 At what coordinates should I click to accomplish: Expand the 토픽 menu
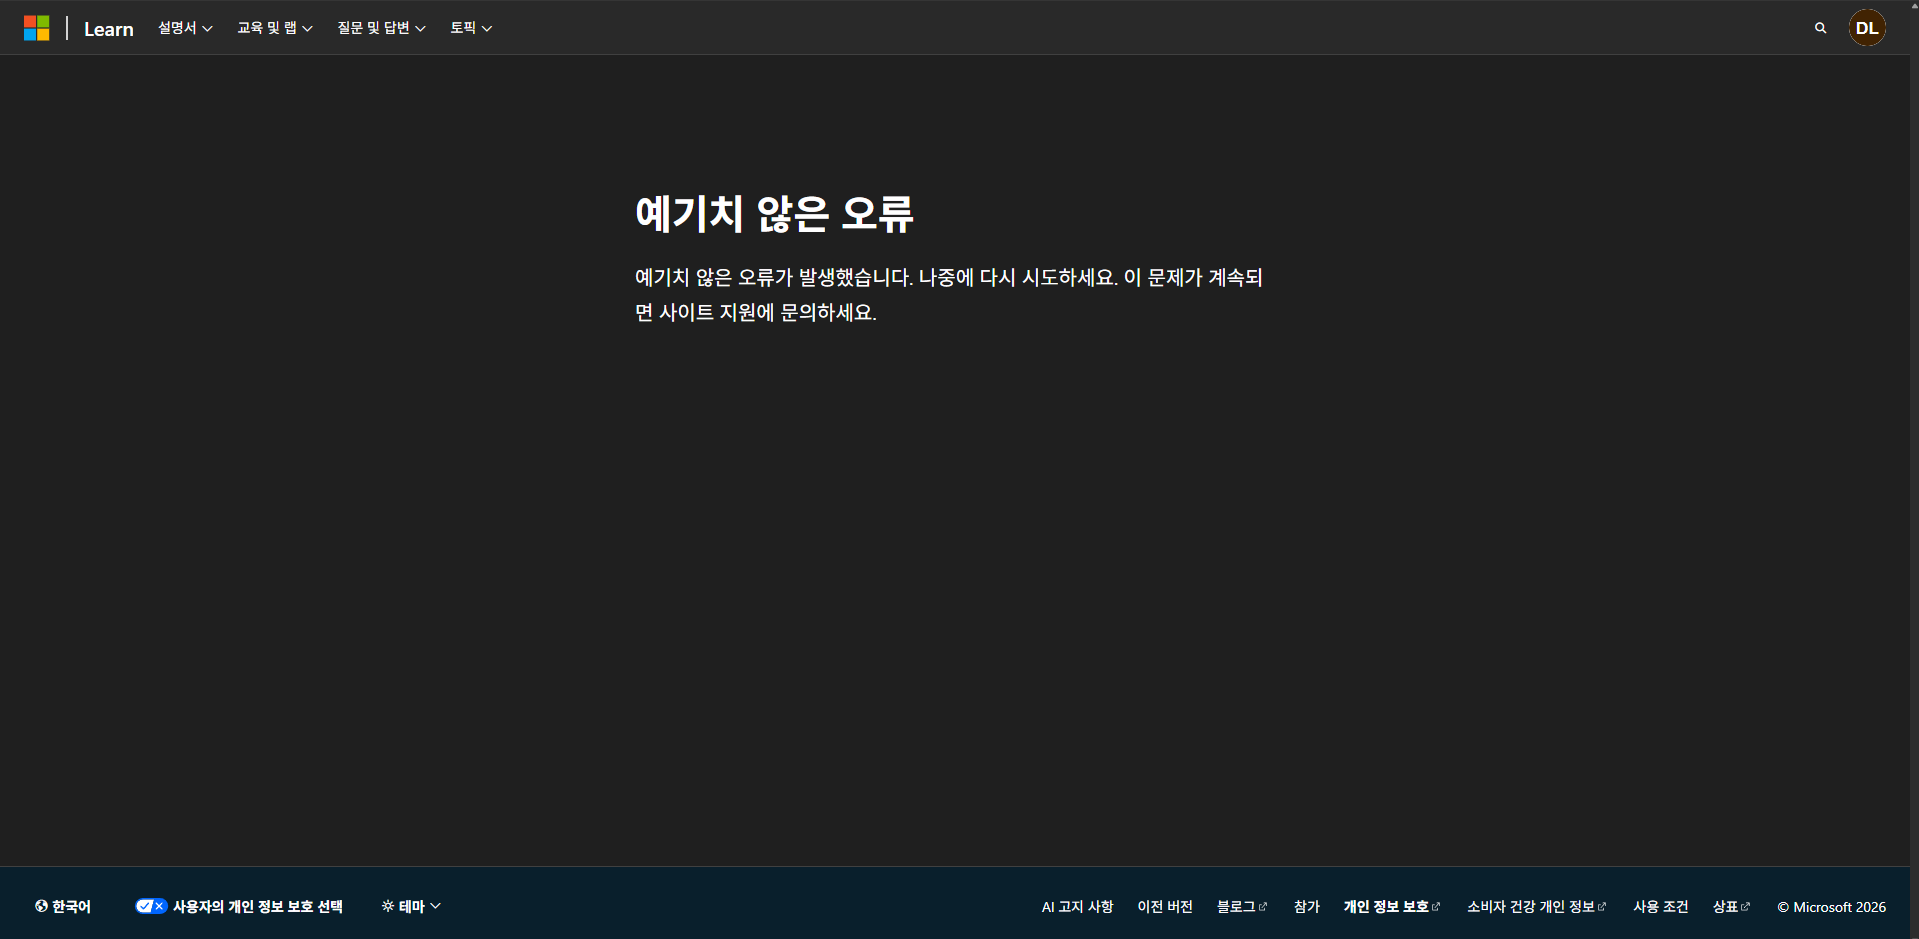(471, 28)
